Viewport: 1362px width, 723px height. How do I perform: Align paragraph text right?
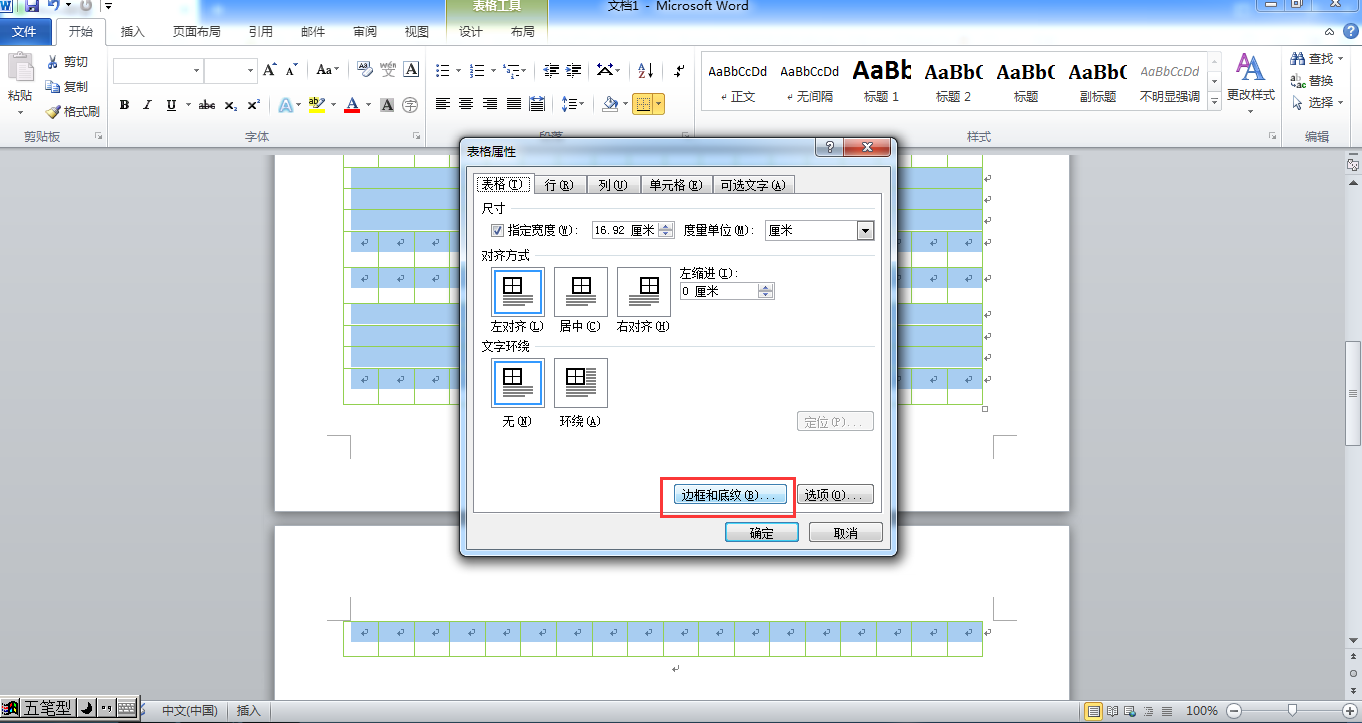pos(490,104)
